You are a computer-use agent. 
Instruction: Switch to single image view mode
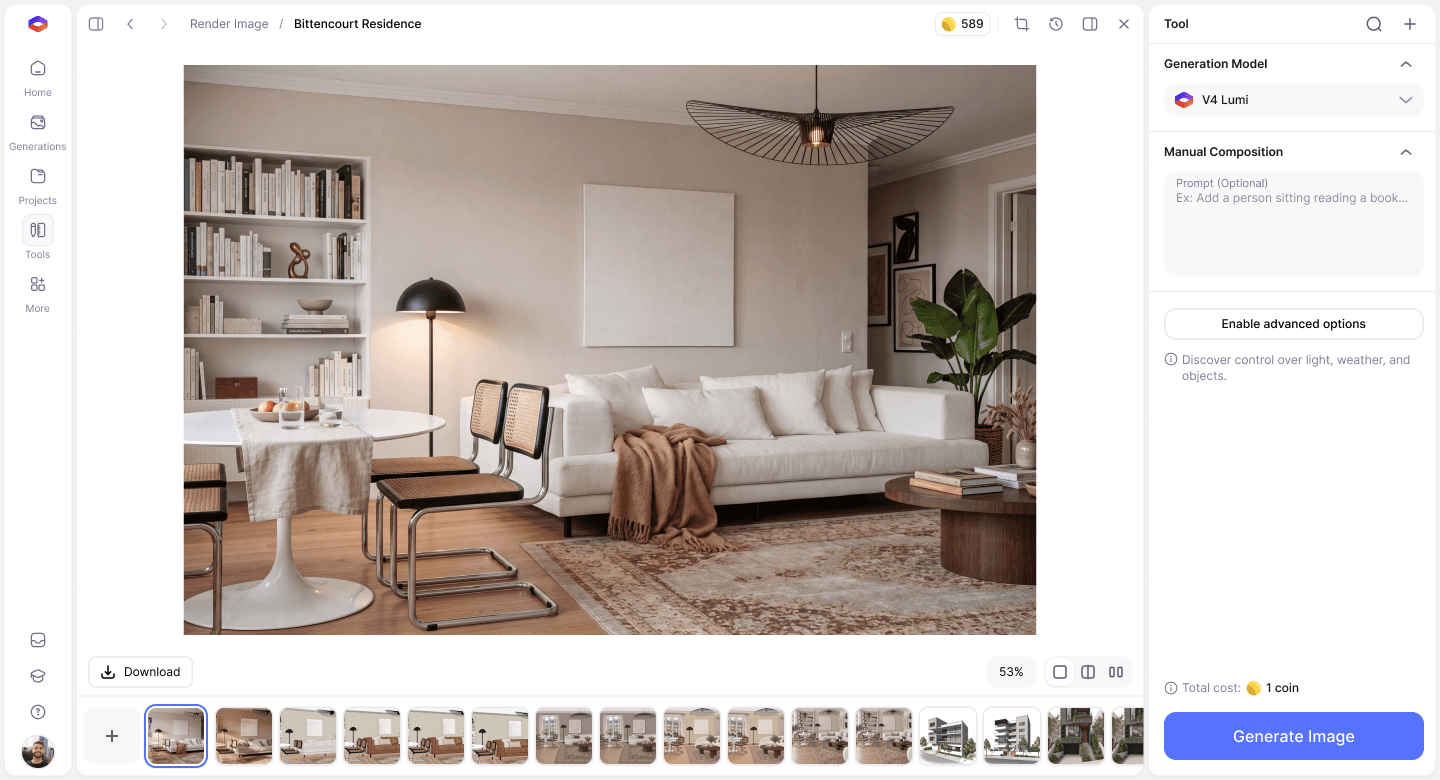[1060, 672]
